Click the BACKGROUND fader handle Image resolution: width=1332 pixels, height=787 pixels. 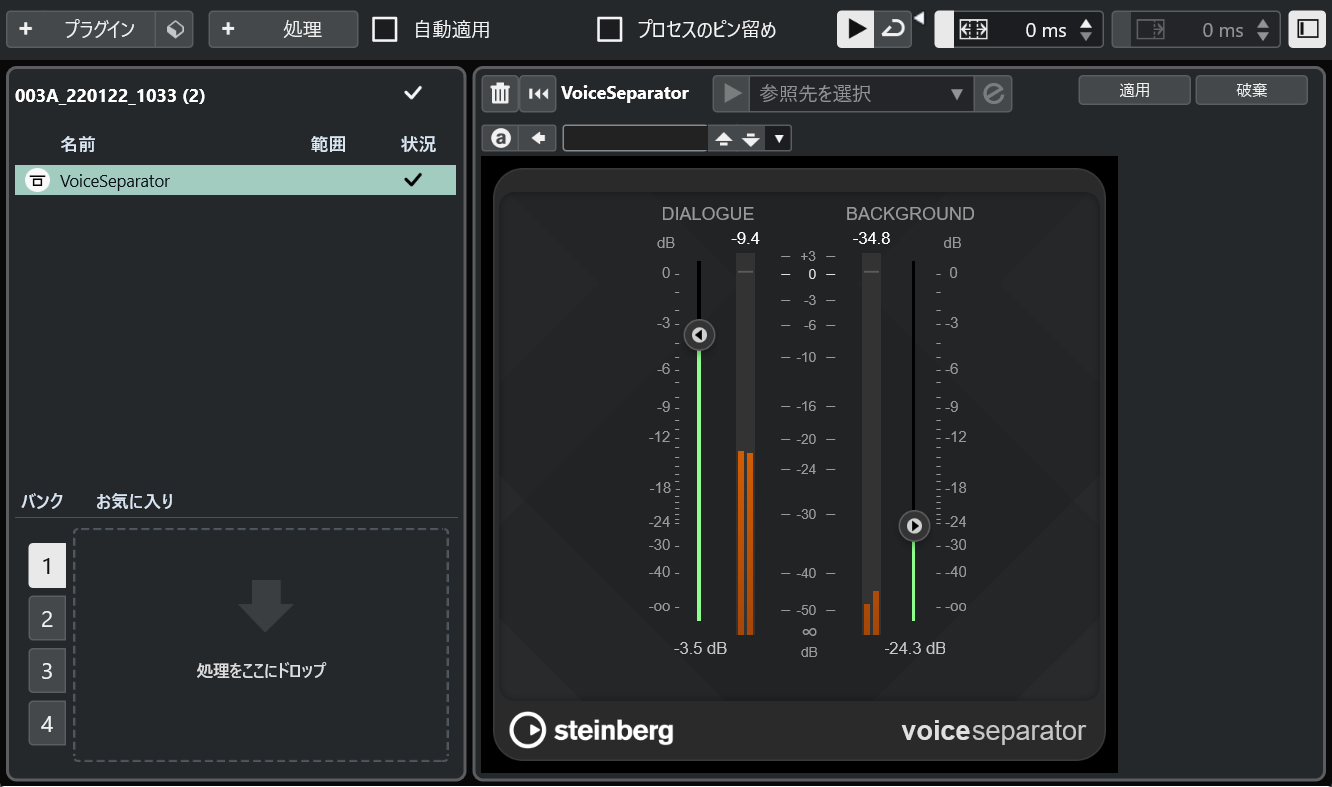914,526
